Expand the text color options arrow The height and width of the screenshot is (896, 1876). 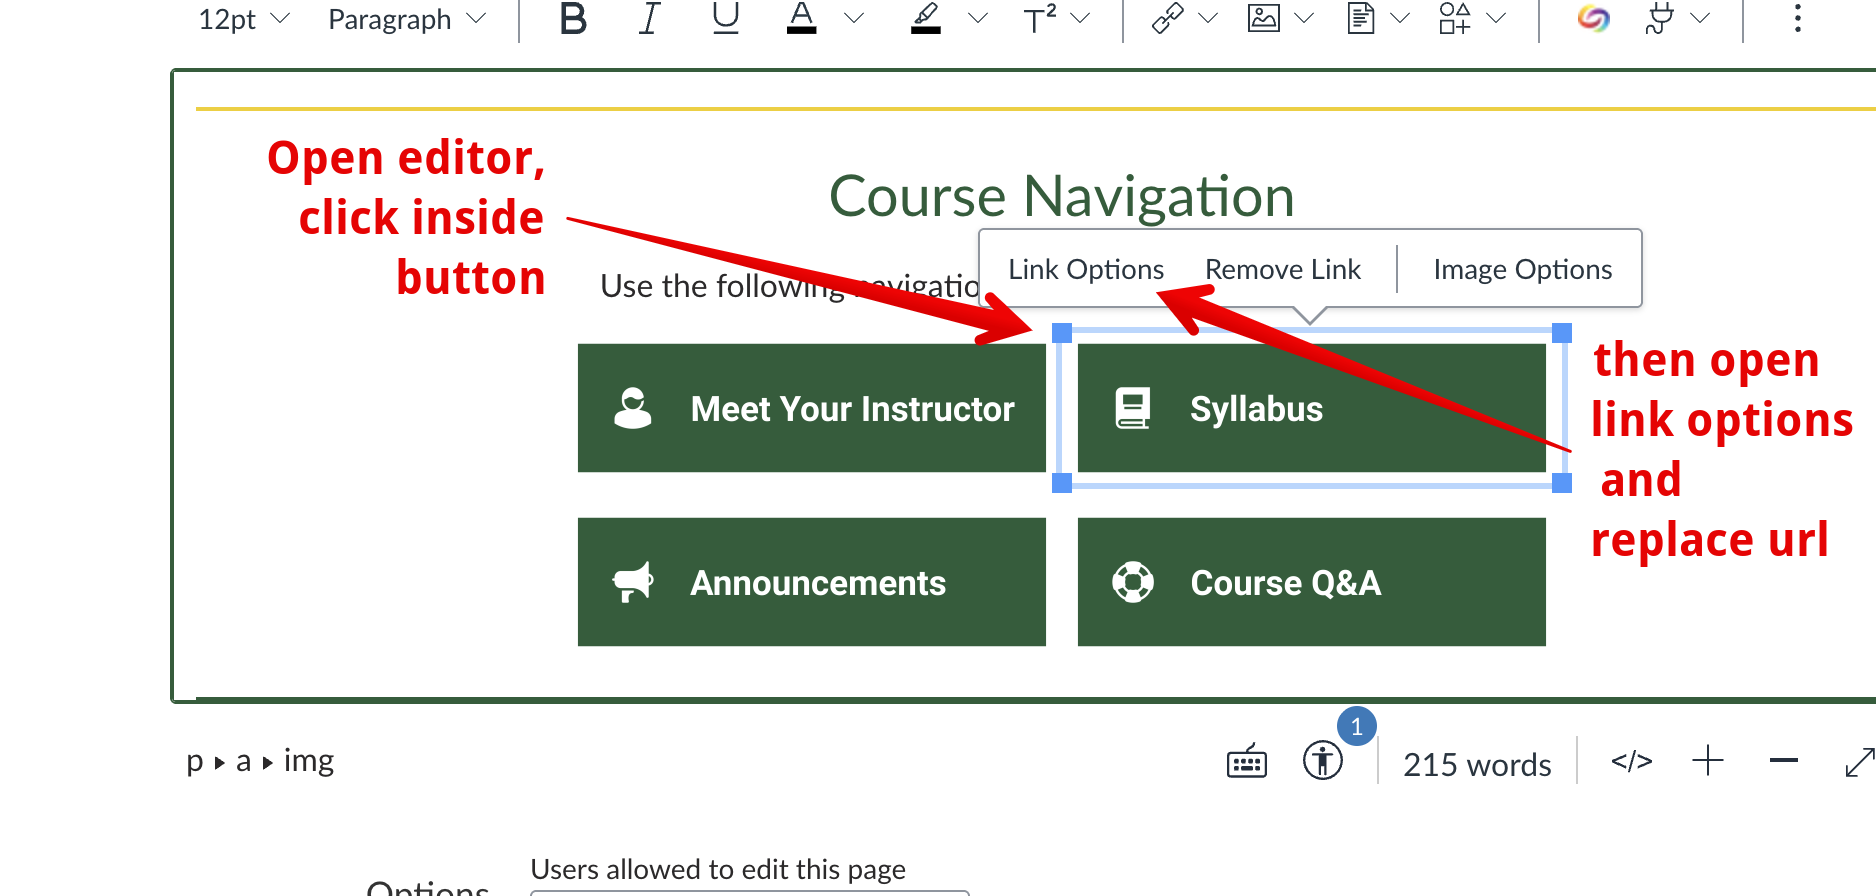854,19
